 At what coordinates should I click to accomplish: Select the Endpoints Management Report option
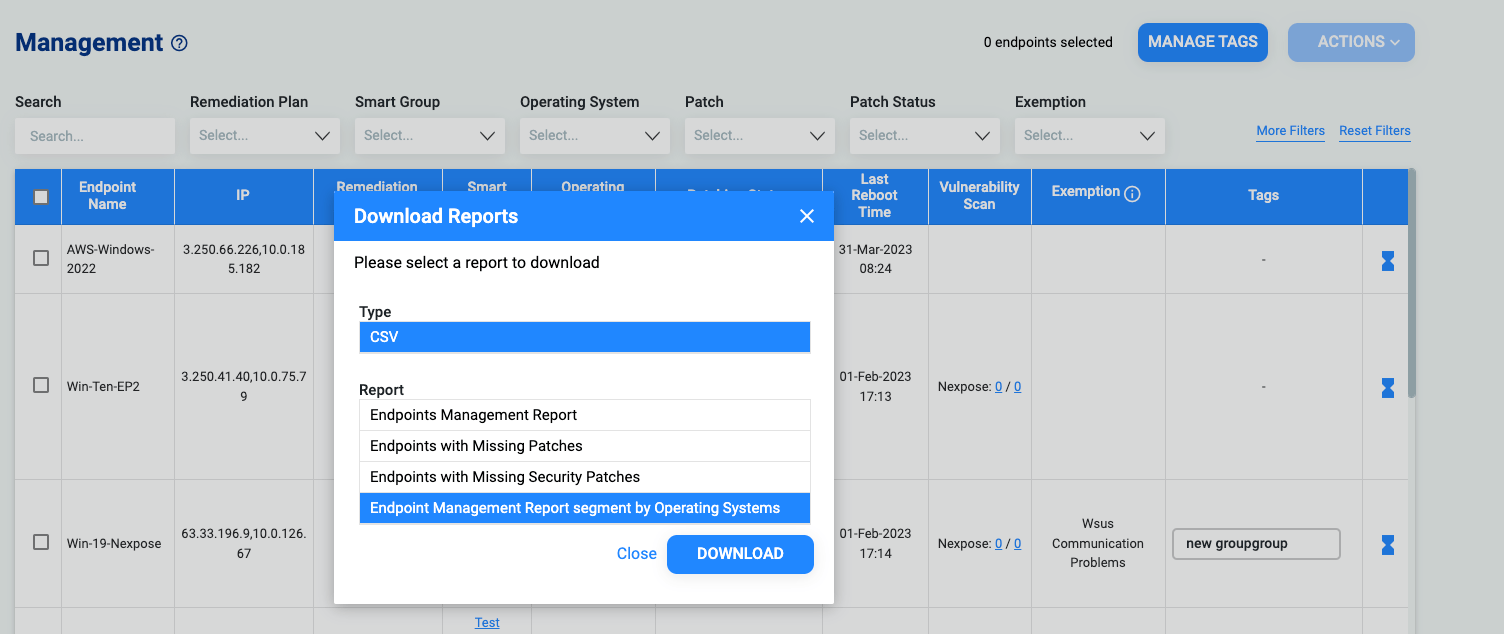pos(584,414)
